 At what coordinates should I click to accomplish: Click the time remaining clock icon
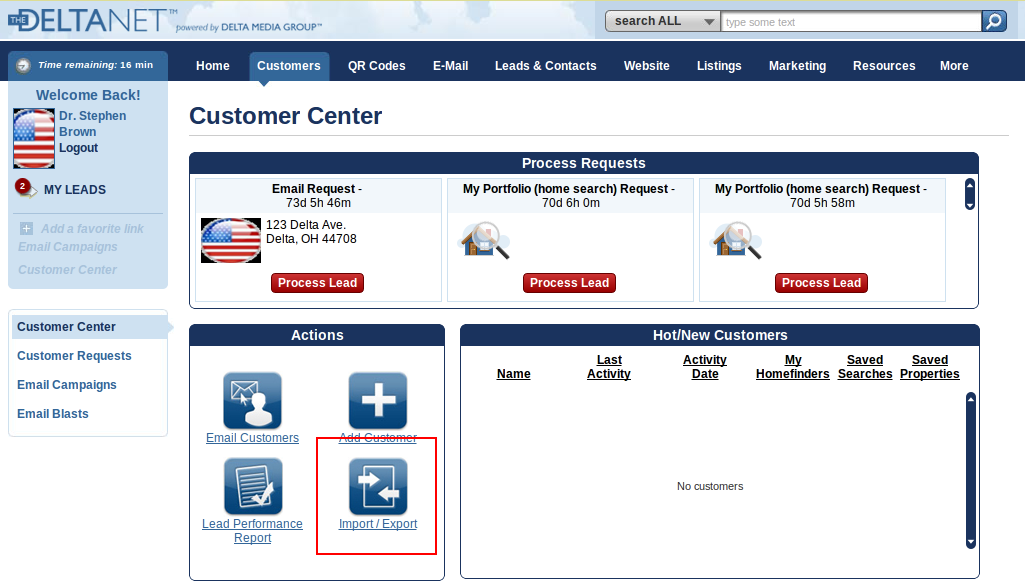coord(24,65)
